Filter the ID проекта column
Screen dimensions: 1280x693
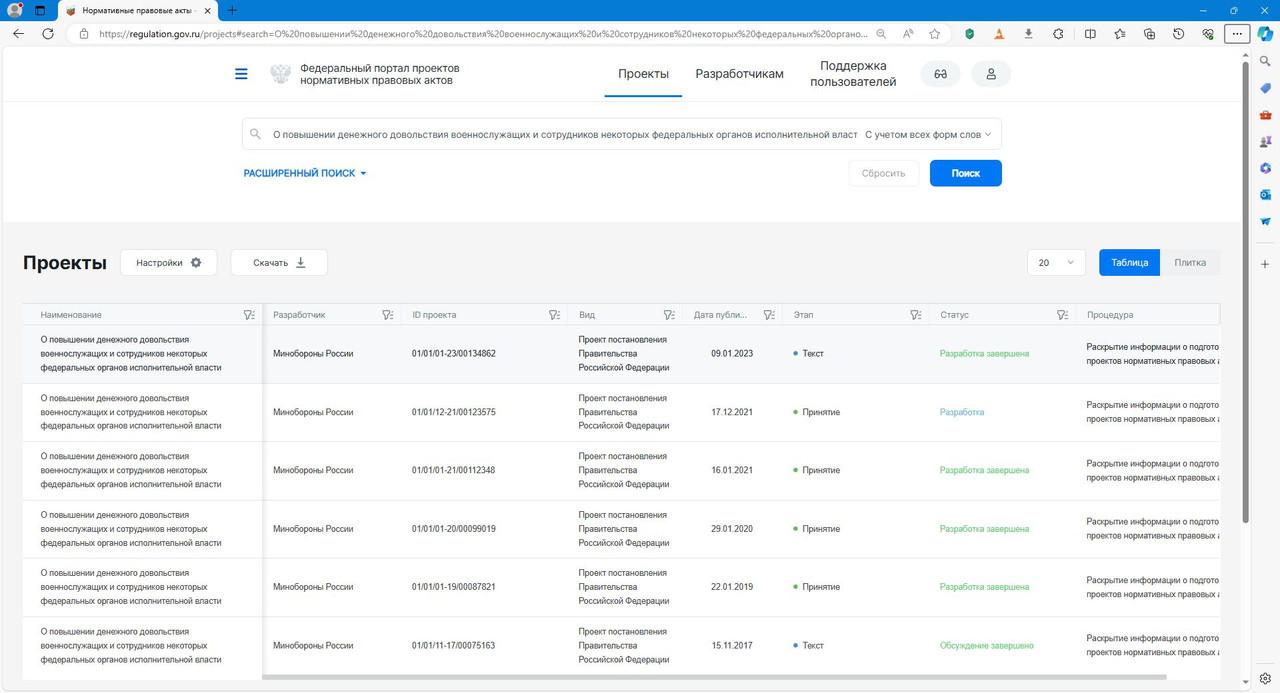pos(554,315)
